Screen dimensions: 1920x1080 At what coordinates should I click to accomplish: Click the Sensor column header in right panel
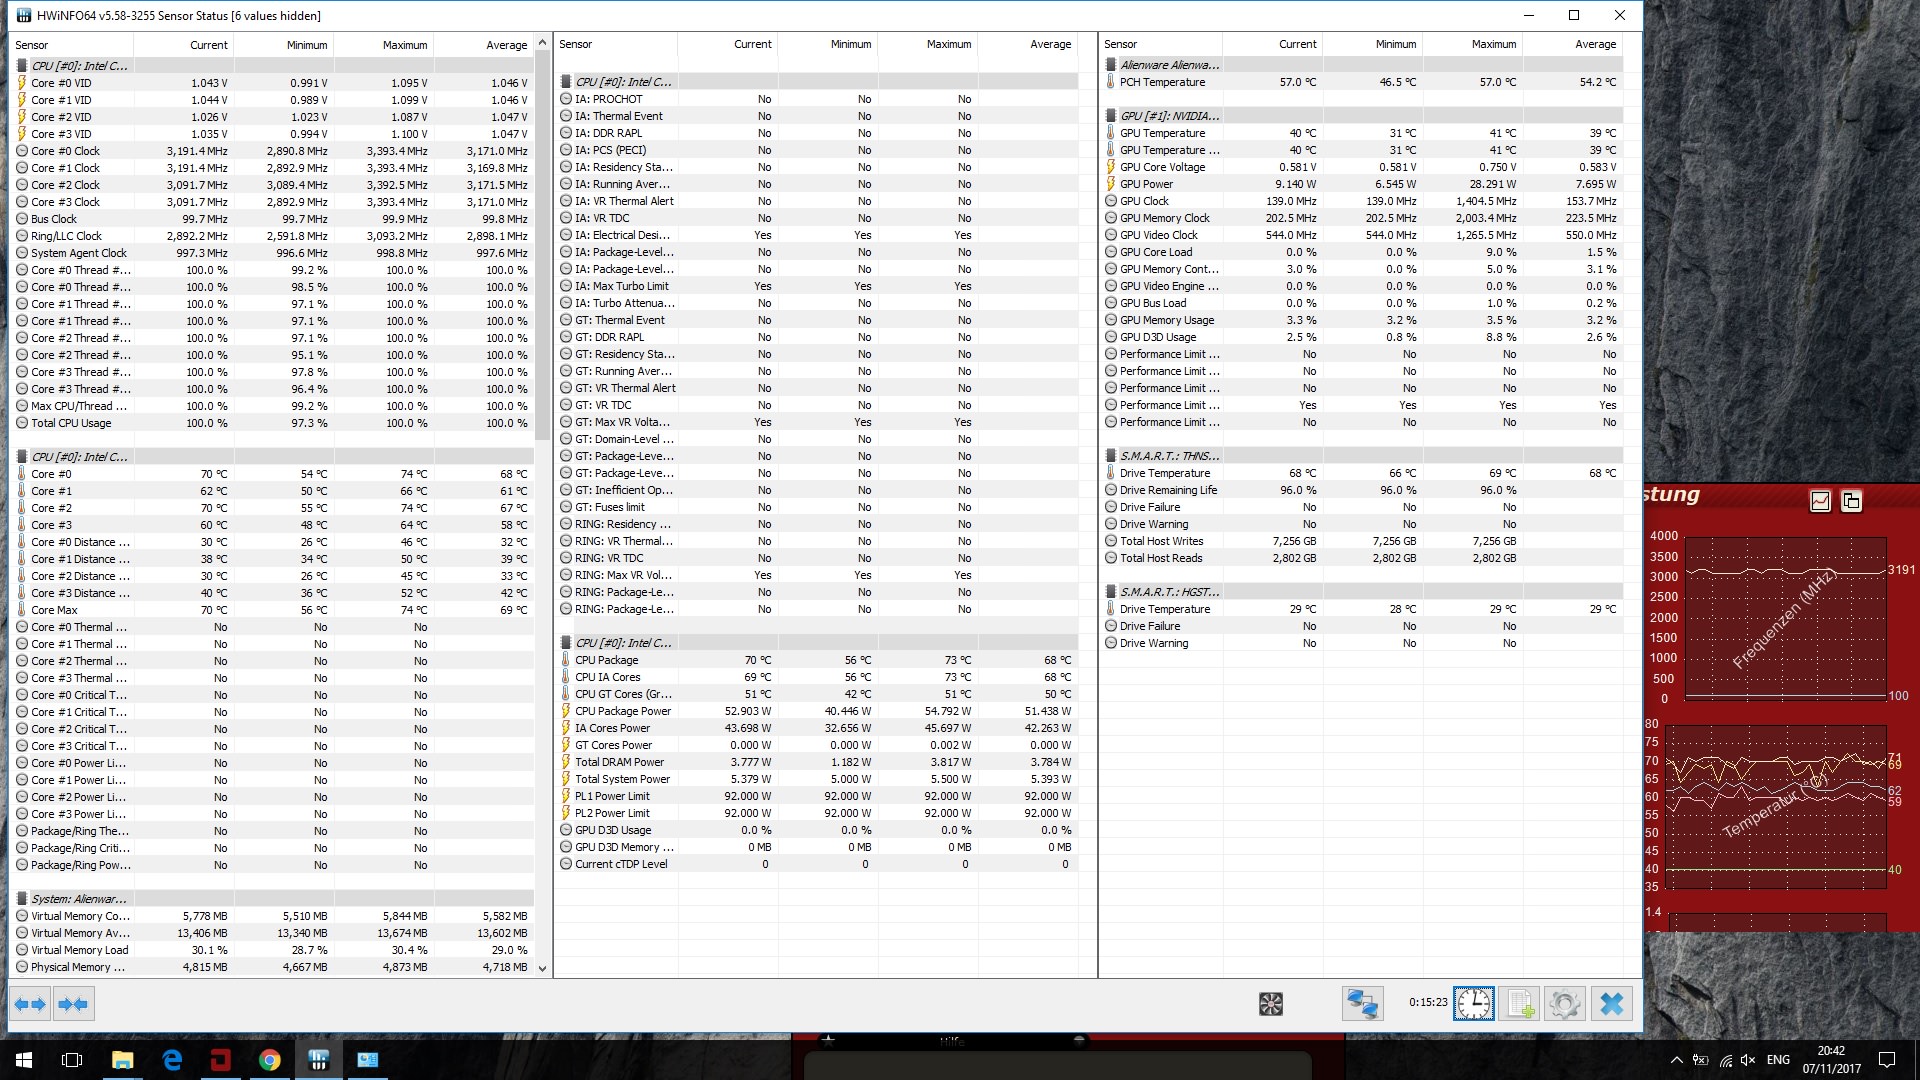[1161, 44]
